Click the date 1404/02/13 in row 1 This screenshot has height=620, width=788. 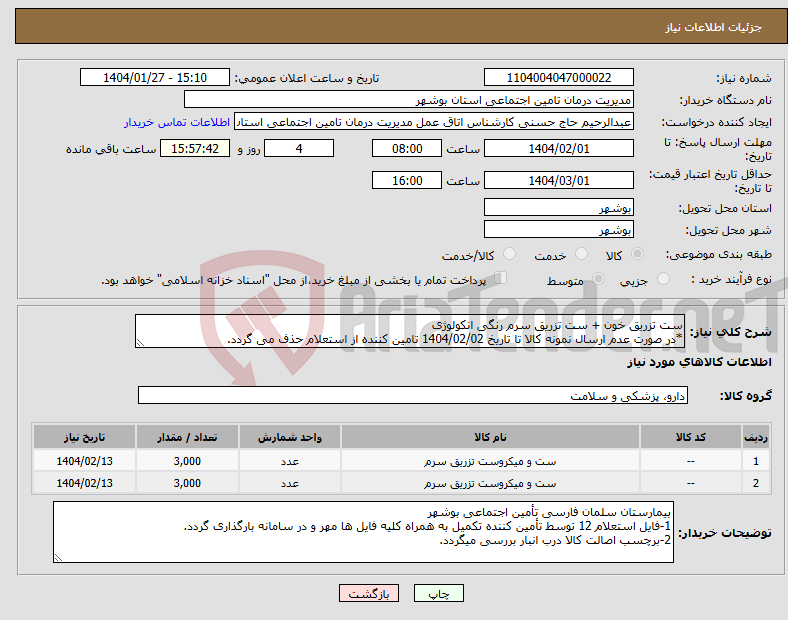84,461
